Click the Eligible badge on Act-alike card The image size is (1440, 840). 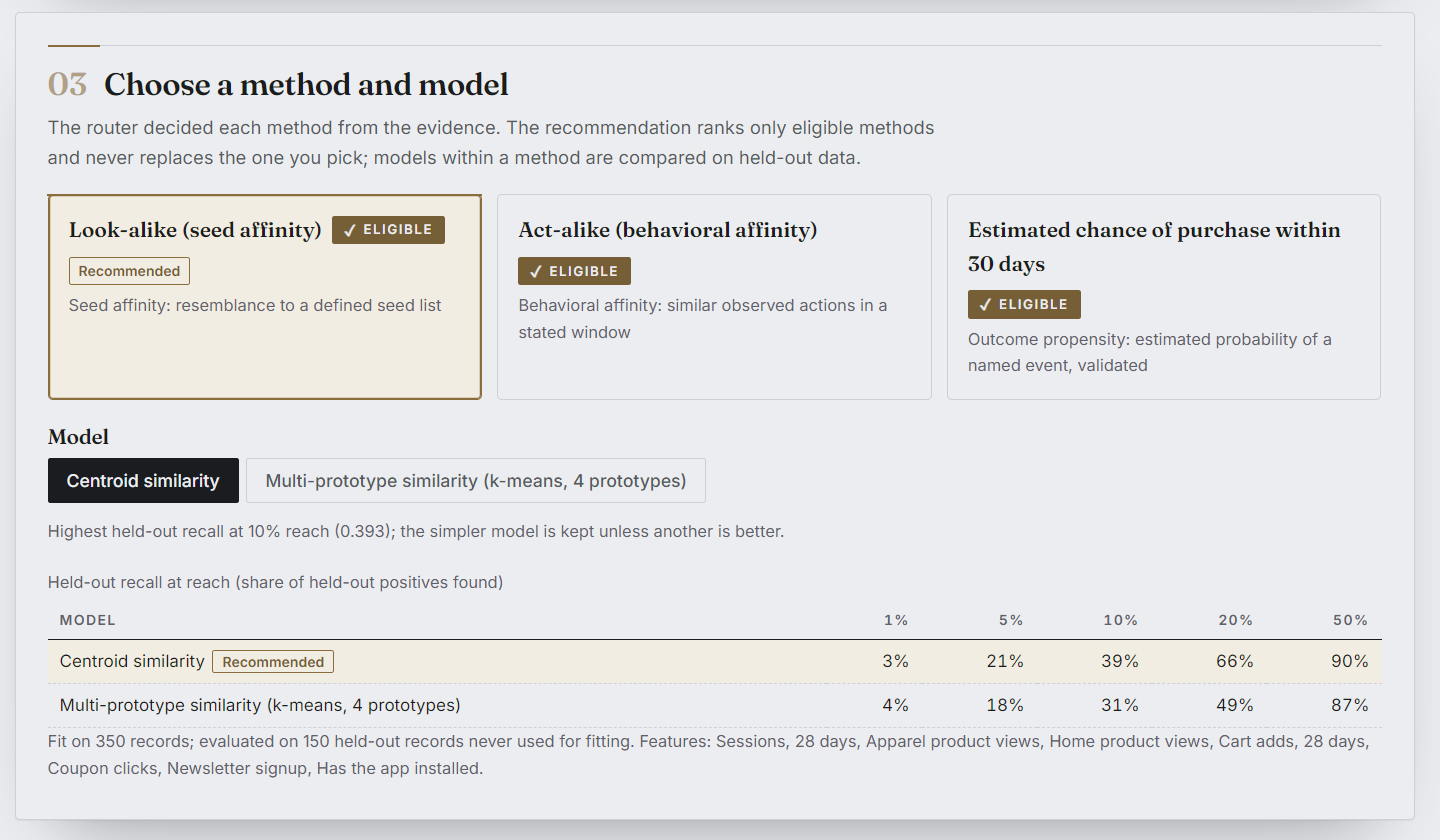tap(574, 271)
